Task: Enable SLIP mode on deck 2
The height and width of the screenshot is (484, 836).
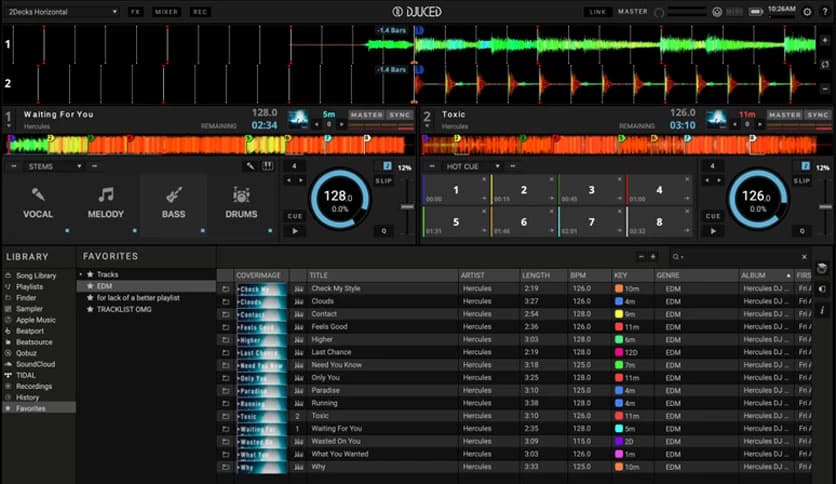Action: pyautogui.click(x=804, y=179)
